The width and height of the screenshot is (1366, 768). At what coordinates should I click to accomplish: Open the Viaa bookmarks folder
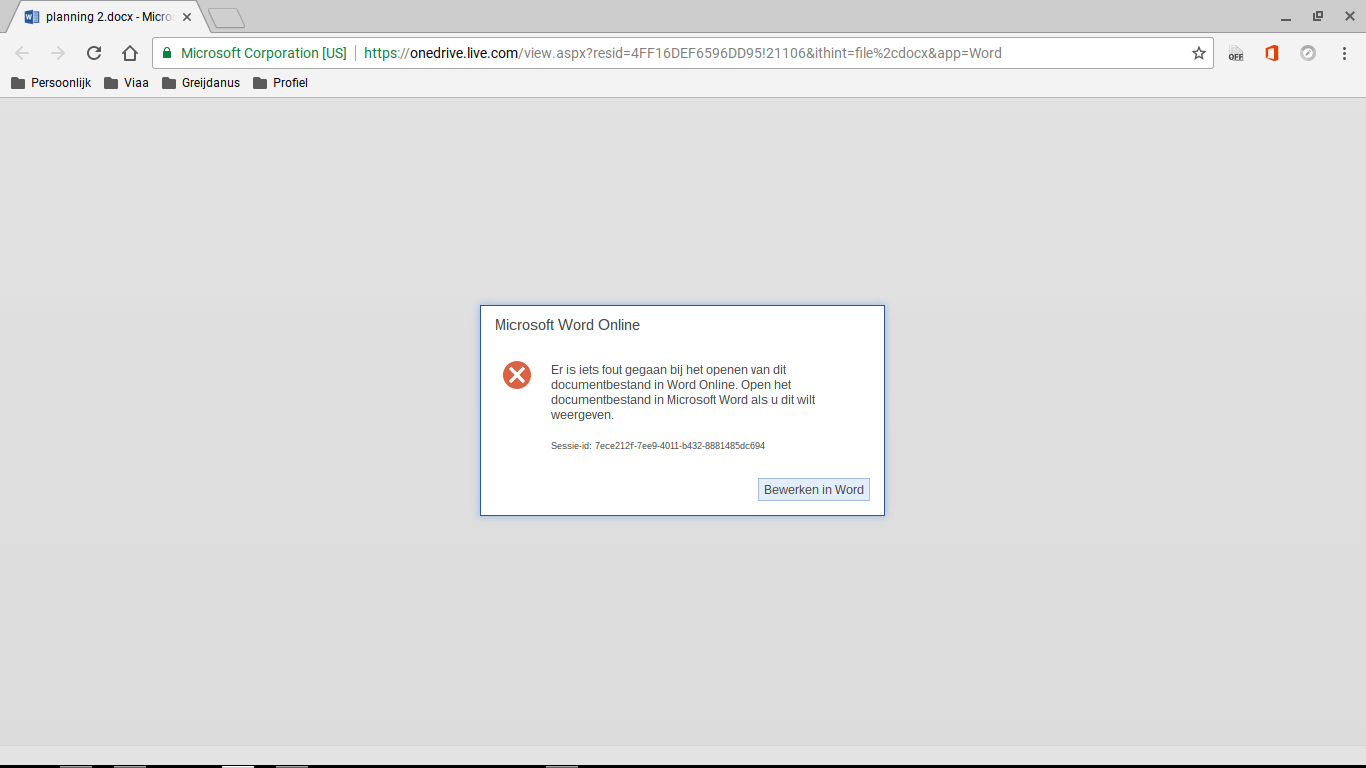point(127,83)
